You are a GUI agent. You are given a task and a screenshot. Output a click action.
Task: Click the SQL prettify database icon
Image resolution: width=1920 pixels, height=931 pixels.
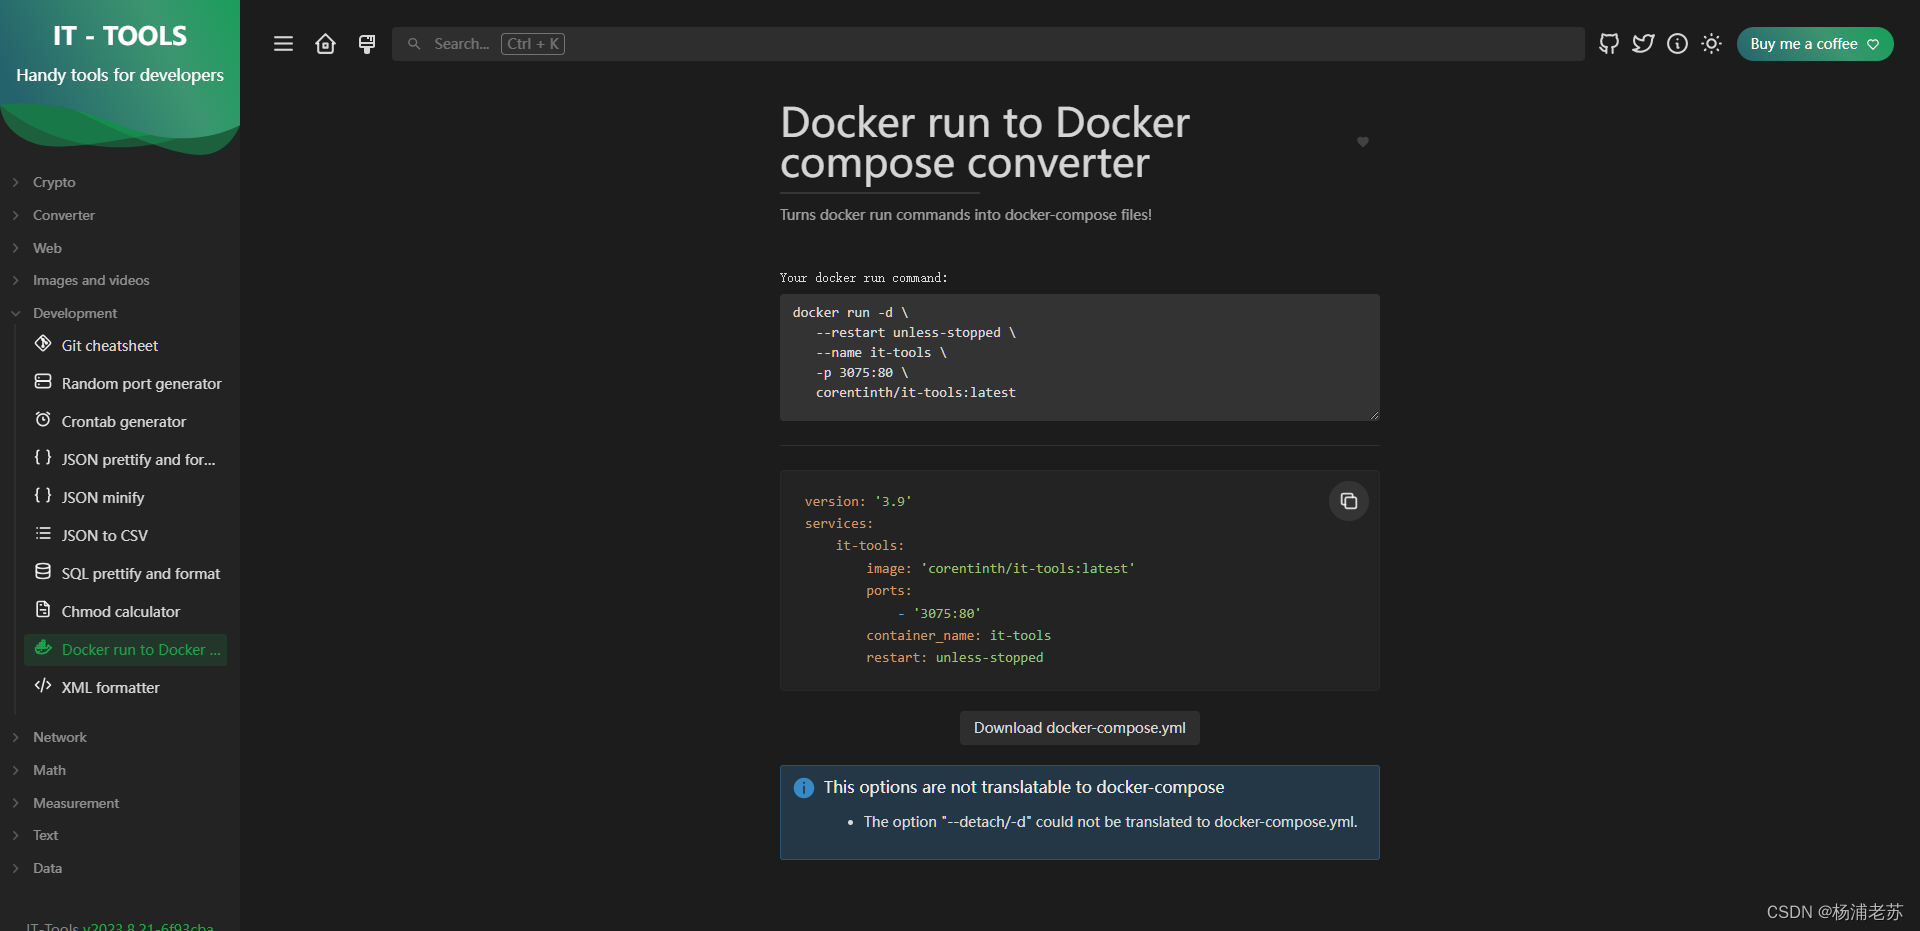pos(43,572)
